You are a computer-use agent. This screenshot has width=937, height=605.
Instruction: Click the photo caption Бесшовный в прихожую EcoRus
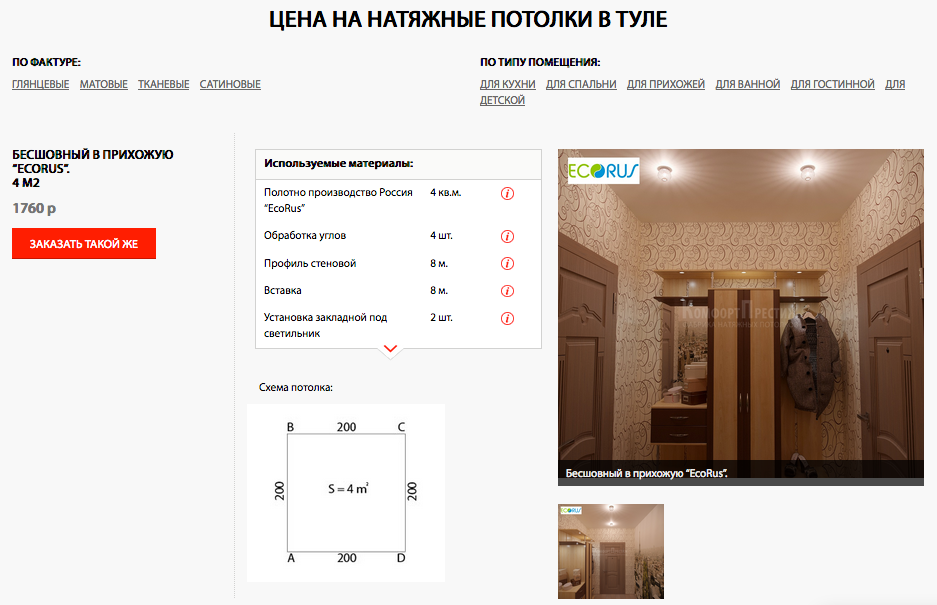point(647,473)
